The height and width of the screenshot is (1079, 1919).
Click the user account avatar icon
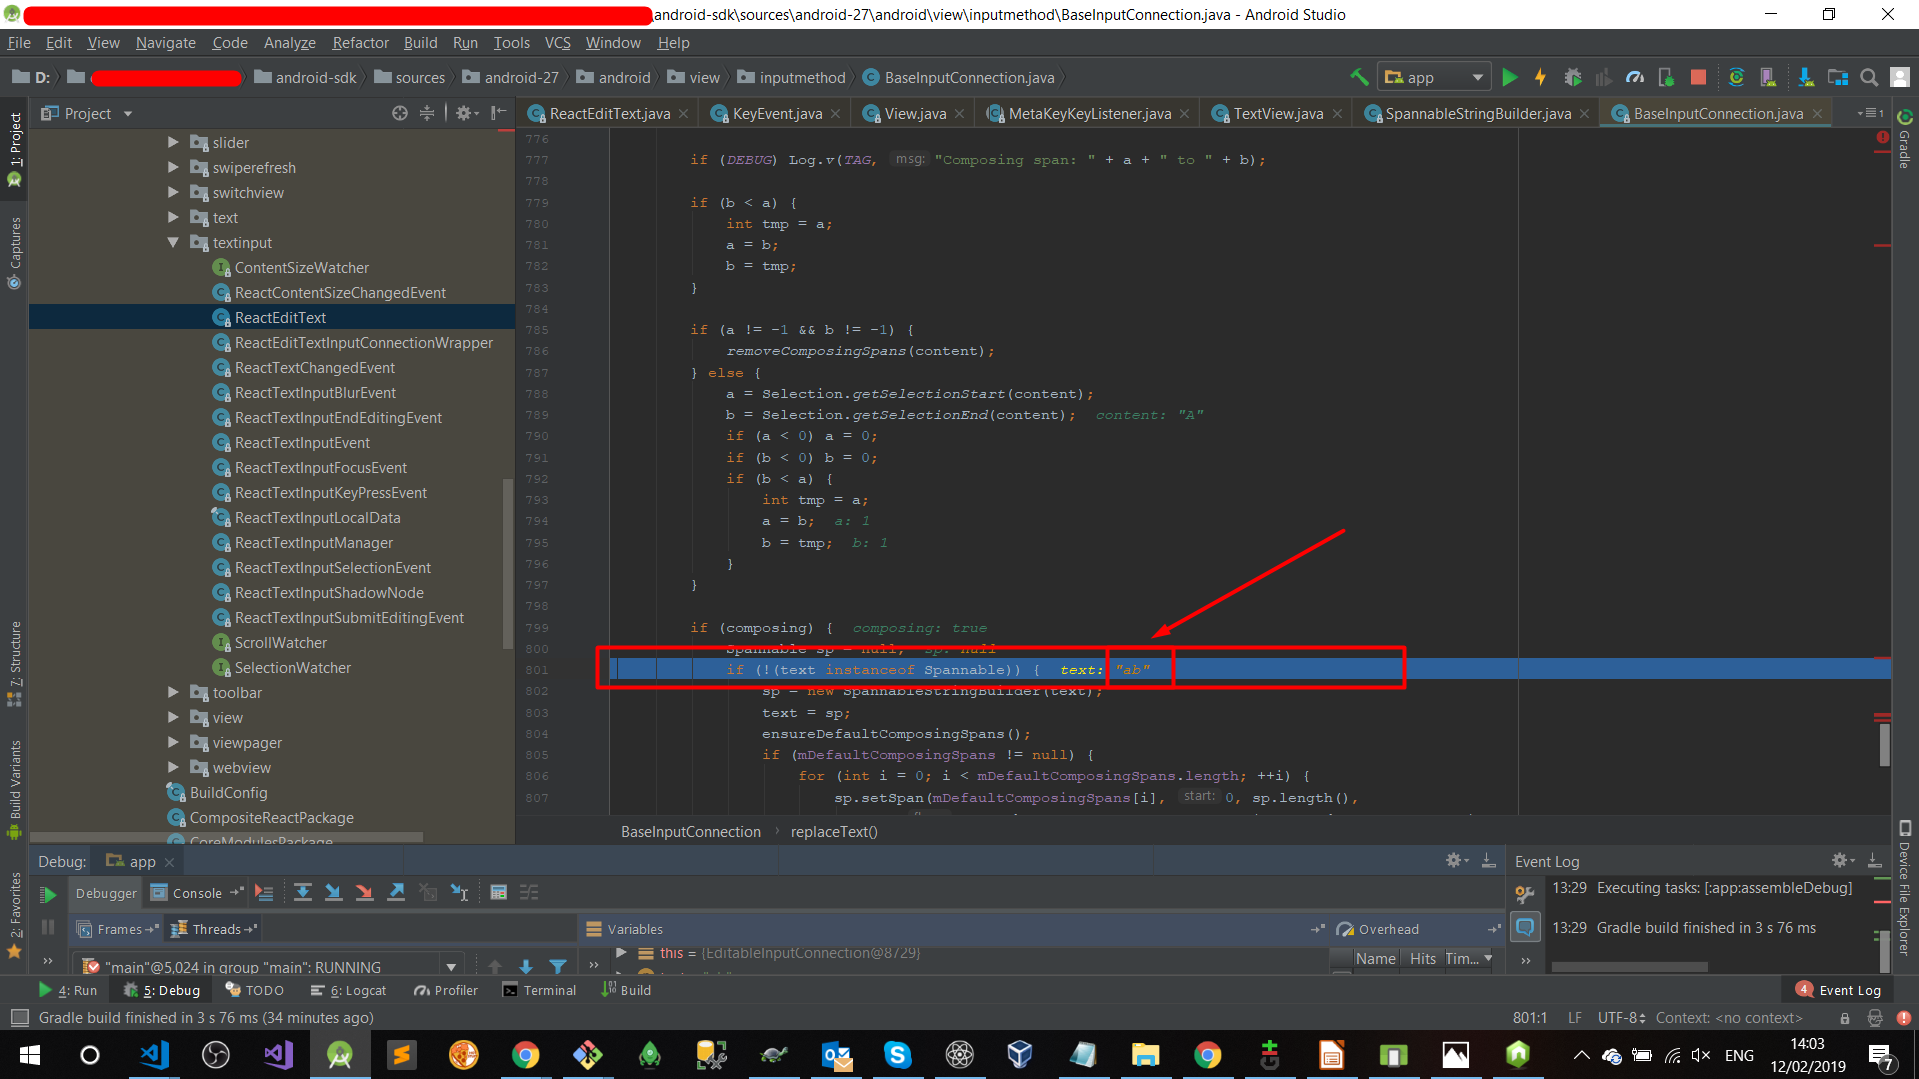[1900, 77]
